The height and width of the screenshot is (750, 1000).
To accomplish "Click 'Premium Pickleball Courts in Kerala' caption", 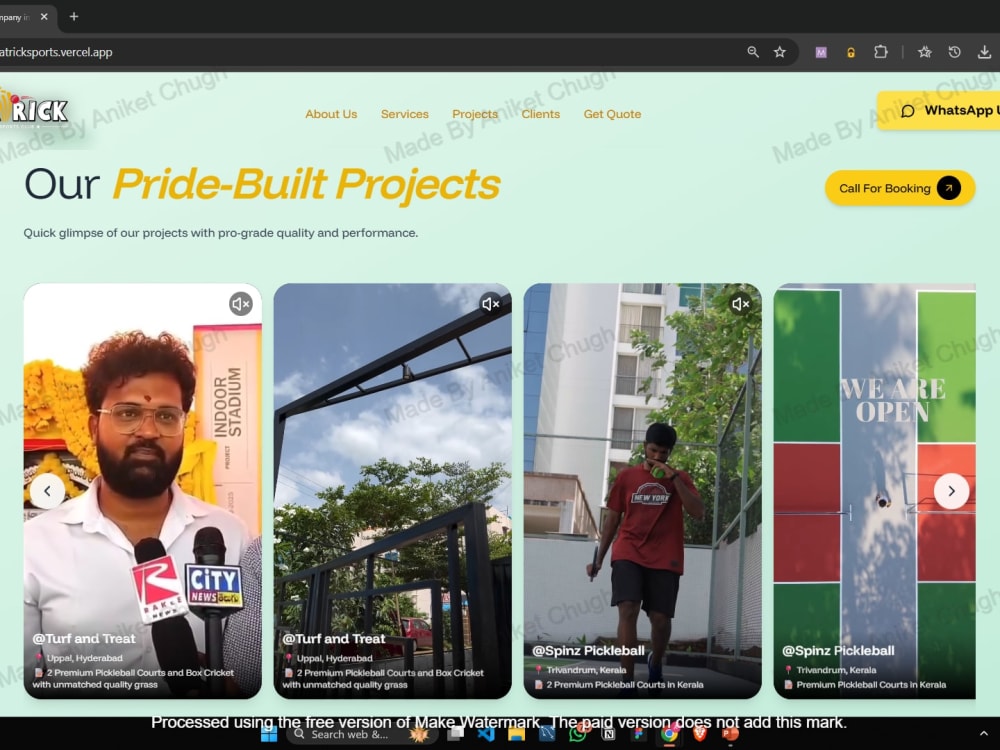I will coord(871,685).
